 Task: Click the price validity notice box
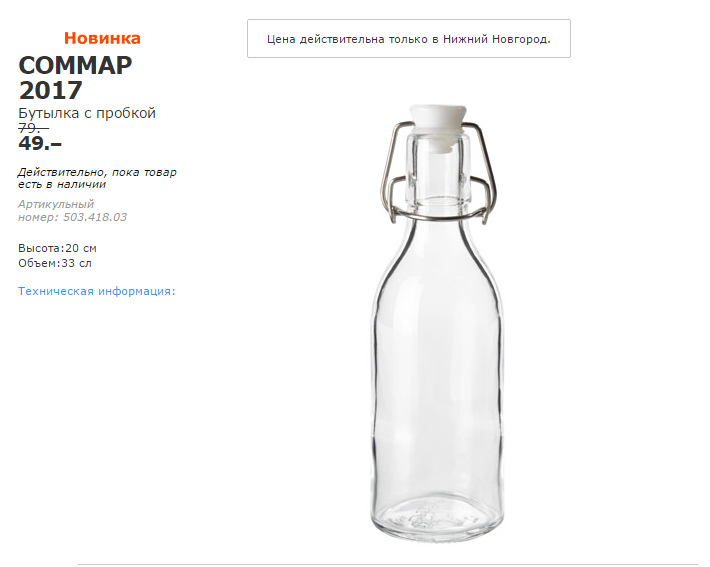click(408, 38)
